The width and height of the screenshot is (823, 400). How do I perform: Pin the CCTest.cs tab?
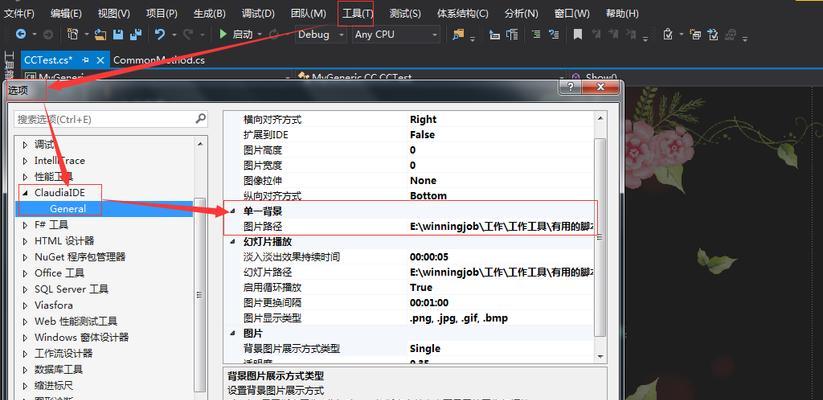86,60
